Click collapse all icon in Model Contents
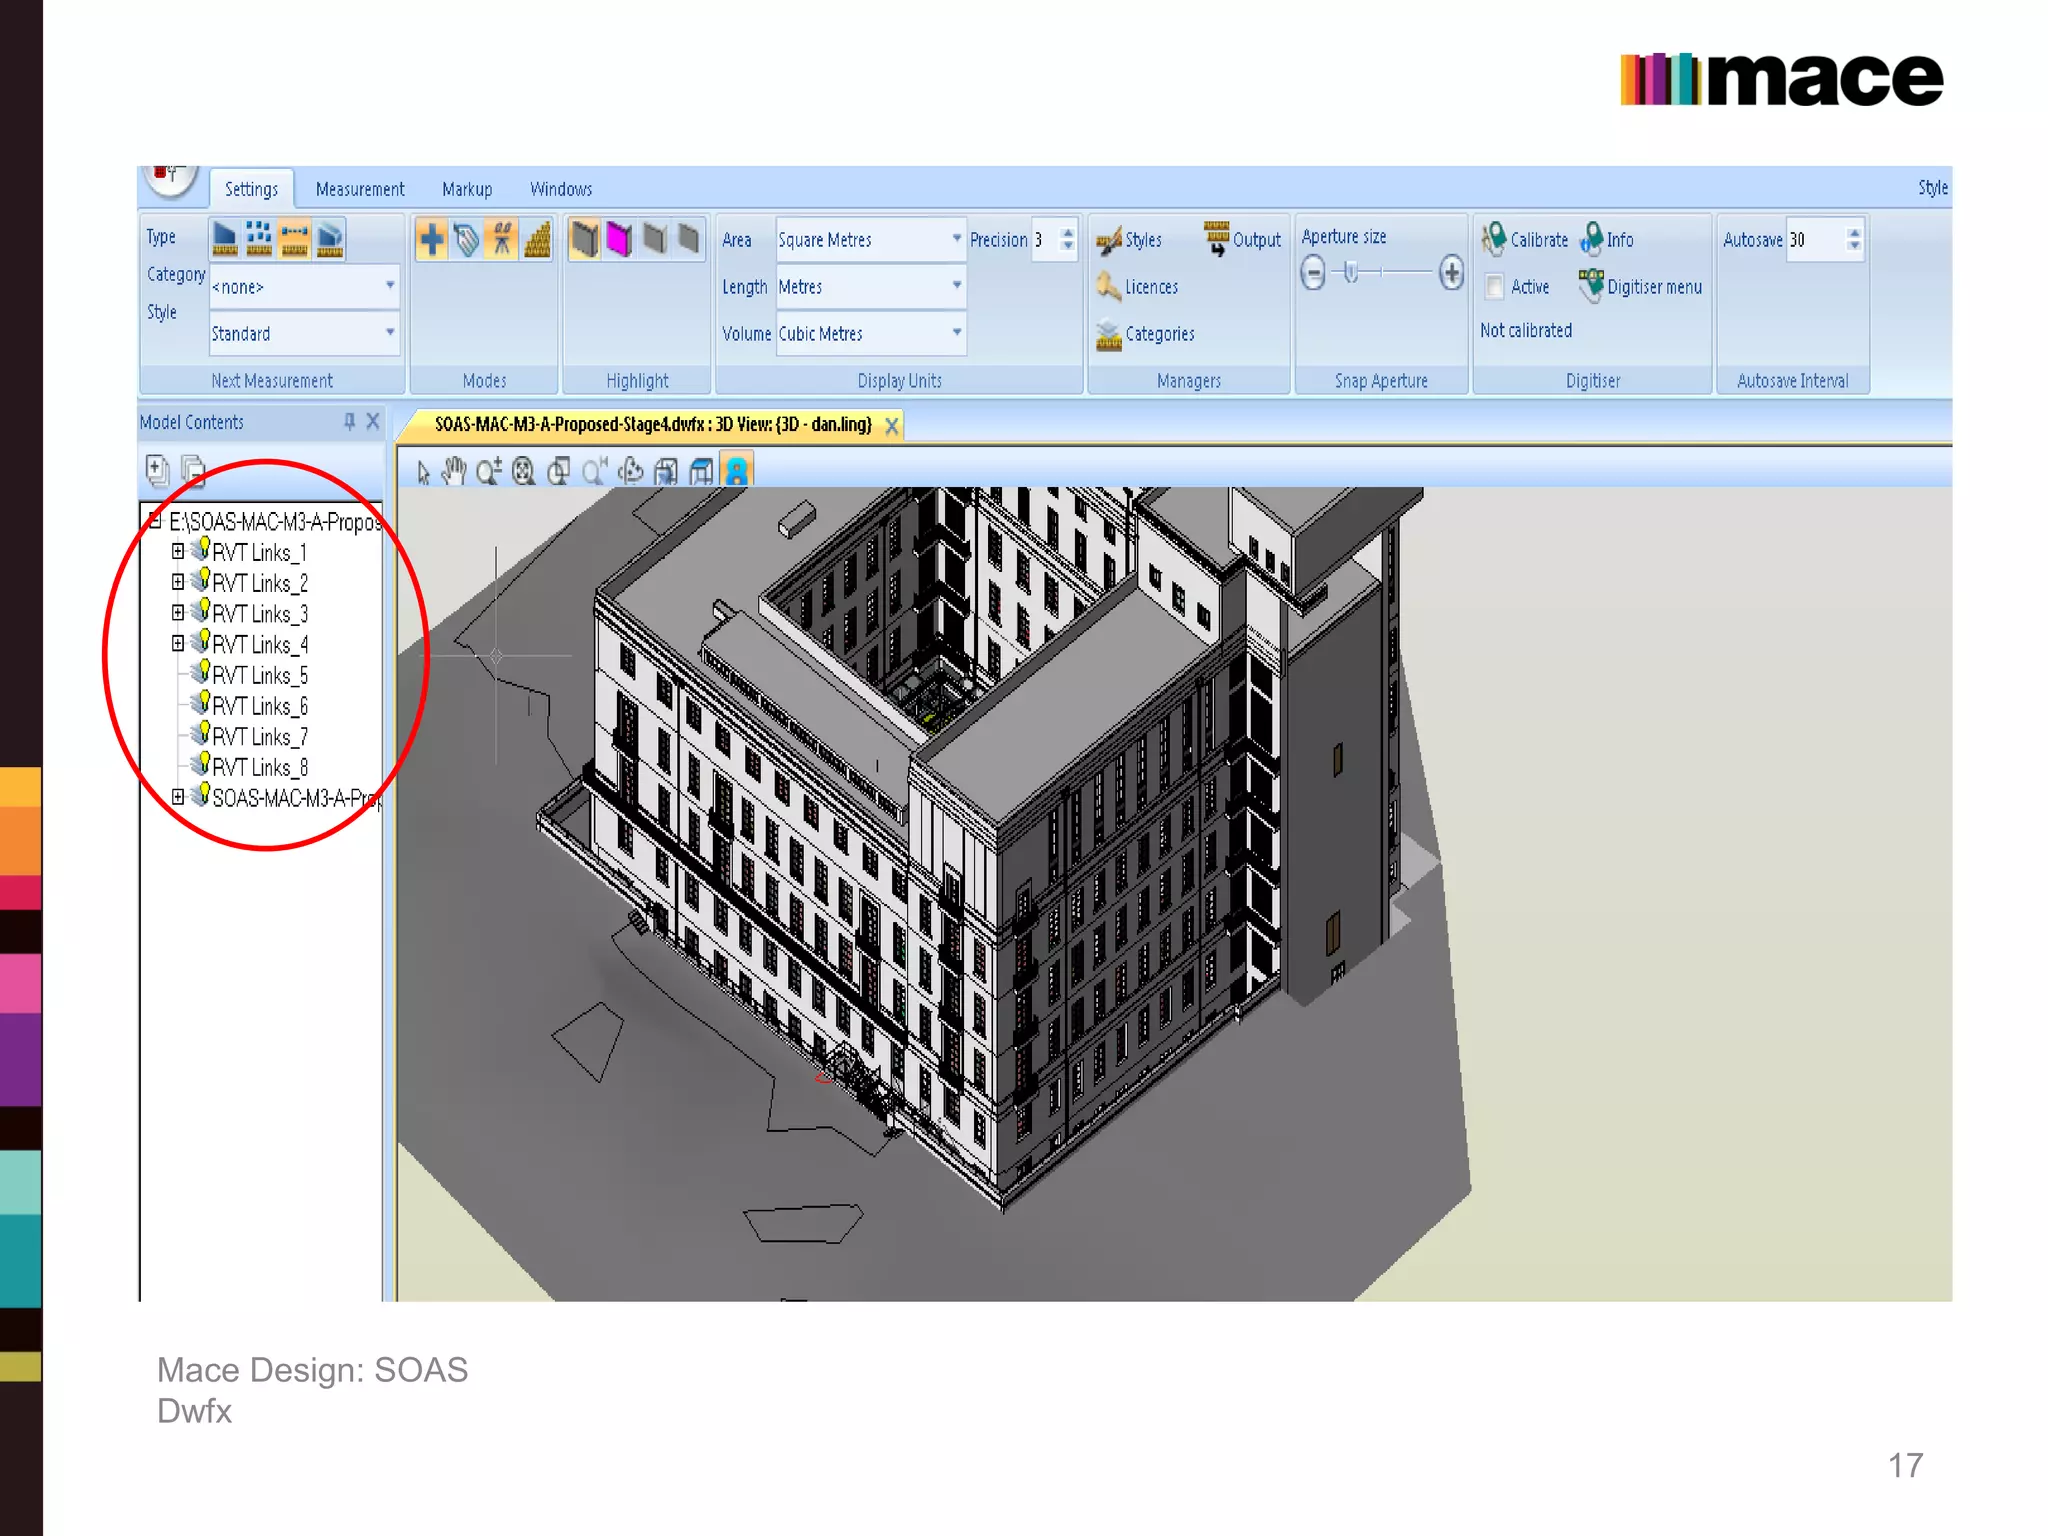The width and height of the screenshot is (2048, 1536). click(193, 470)
